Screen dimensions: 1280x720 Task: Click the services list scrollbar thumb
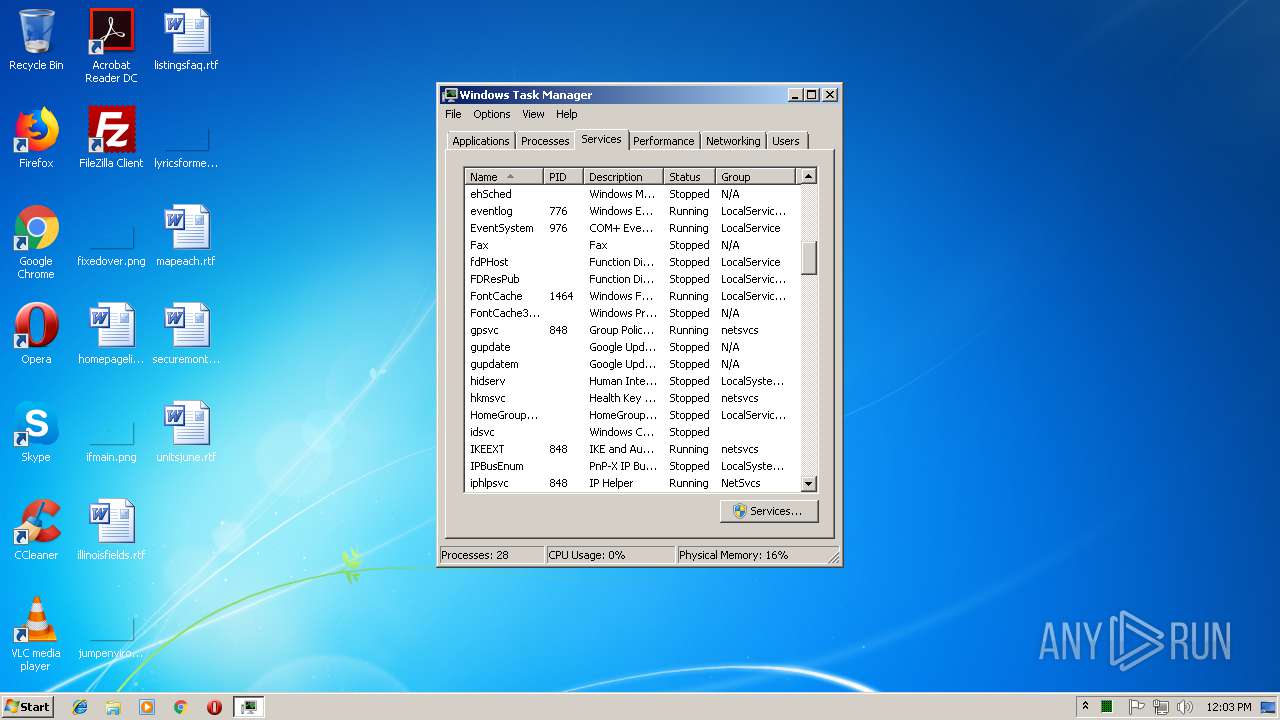pyautogui.click(x=809, y=258)
